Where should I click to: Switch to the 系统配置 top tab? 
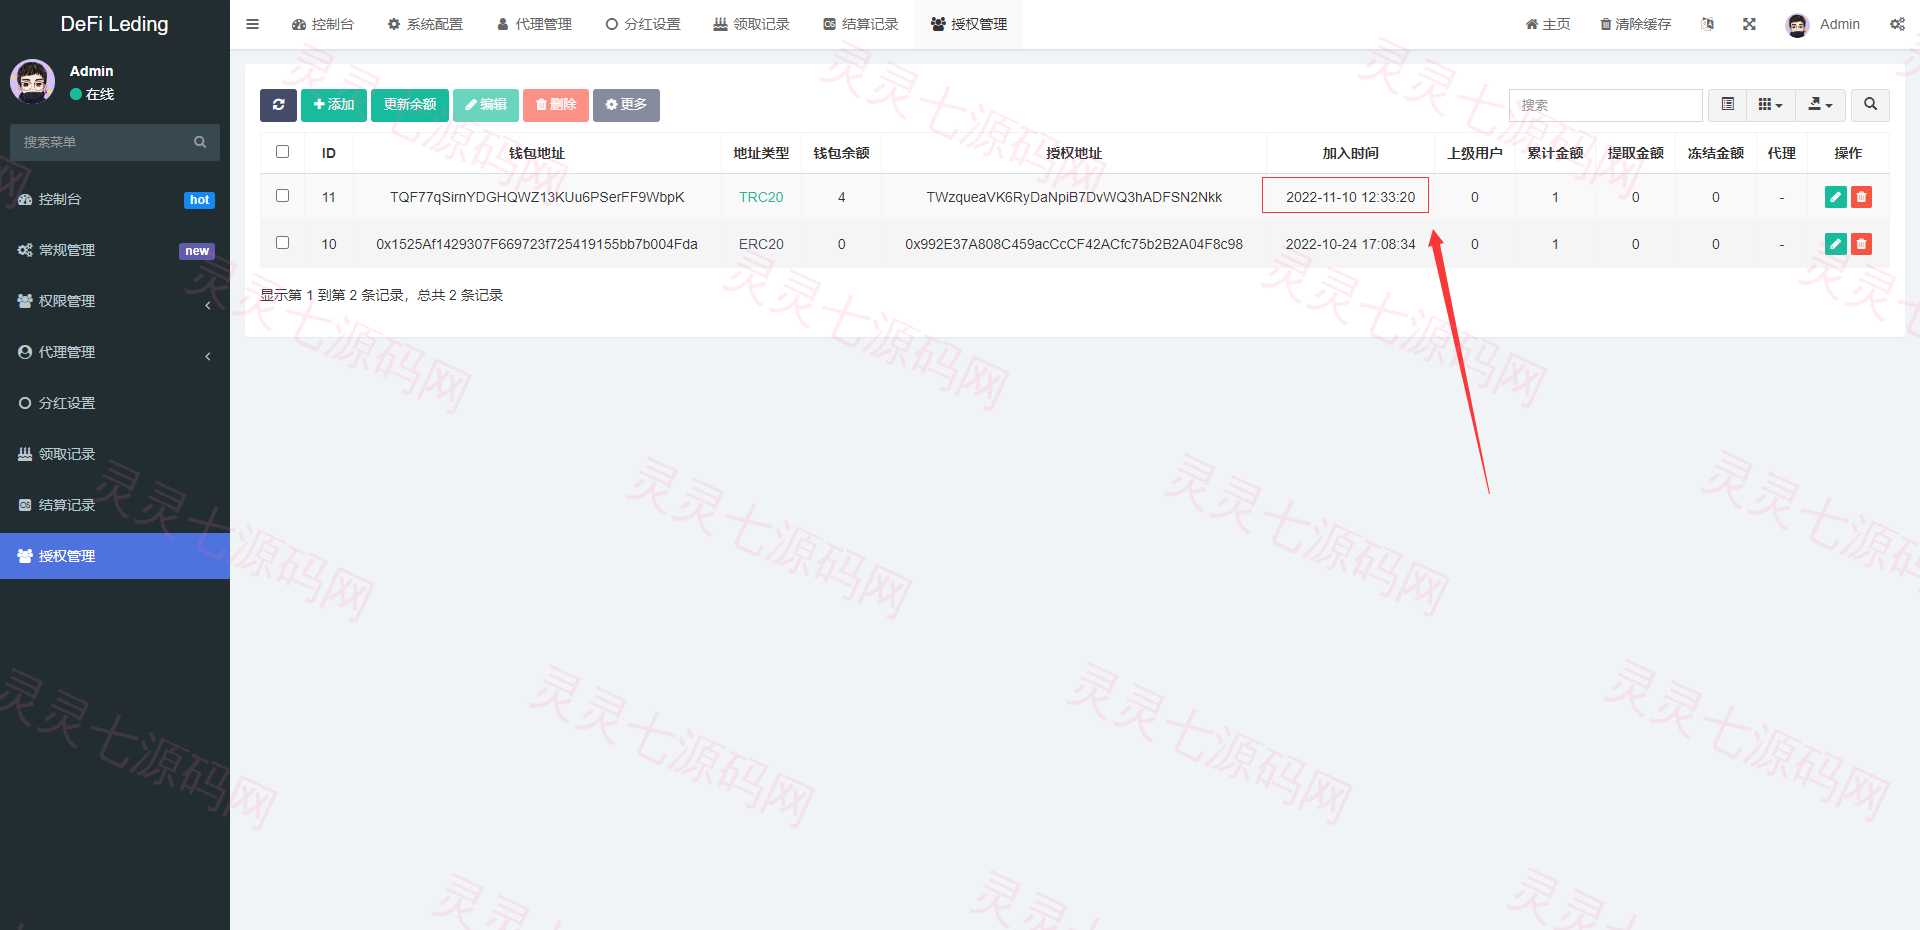[425, 24]
